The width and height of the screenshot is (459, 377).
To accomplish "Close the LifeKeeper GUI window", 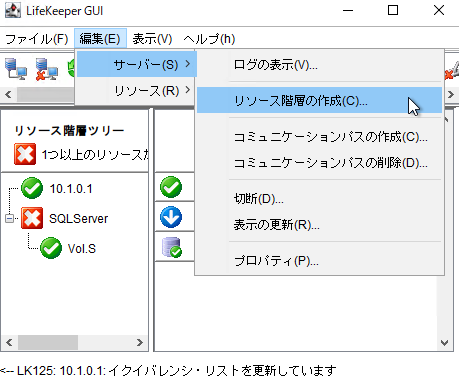I will tap(439, 10).
